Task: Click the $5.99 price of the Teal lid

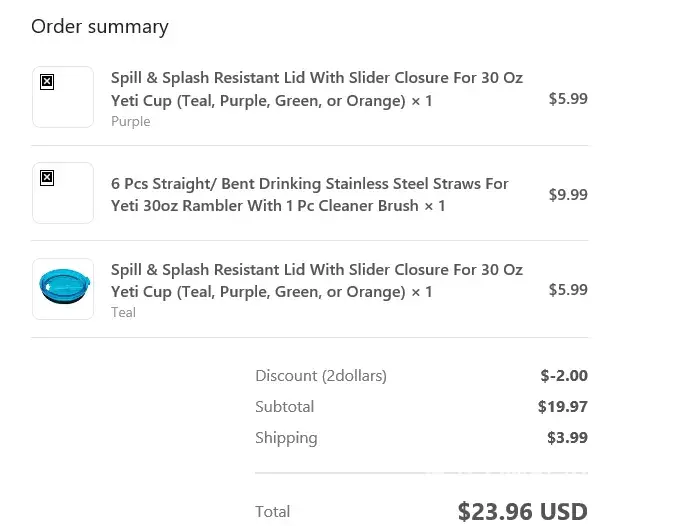Action: click(568, 289)
